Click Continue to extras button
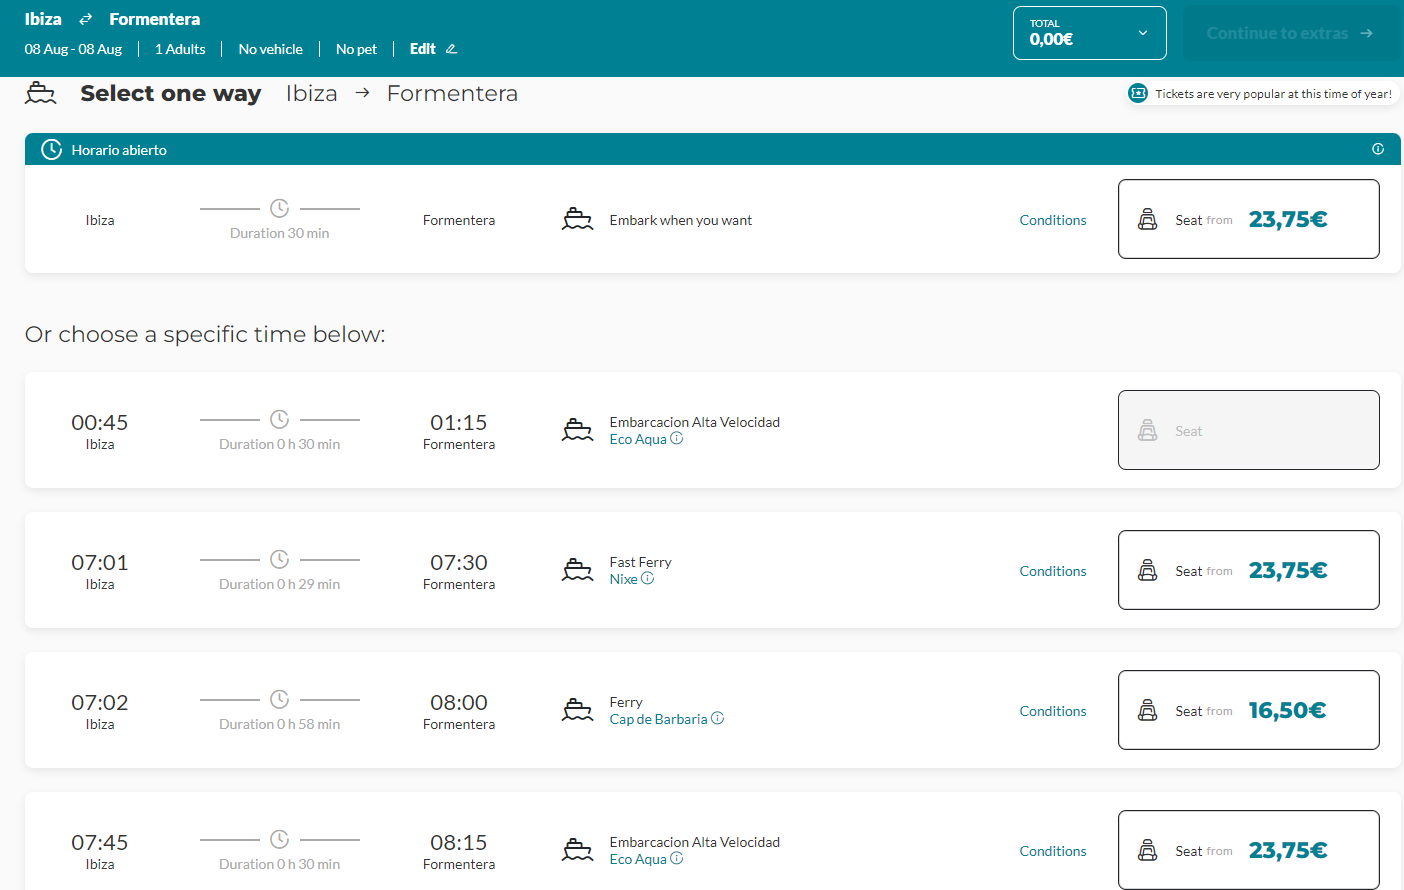 tap(1289, 33)
